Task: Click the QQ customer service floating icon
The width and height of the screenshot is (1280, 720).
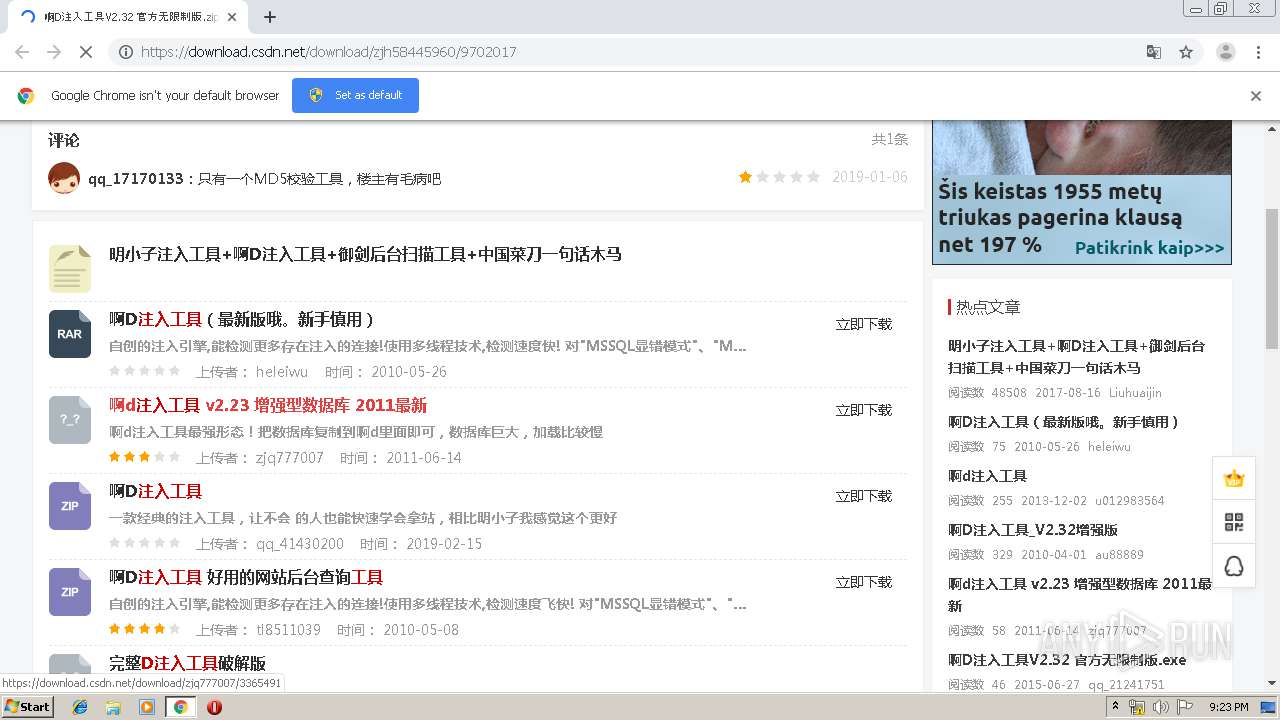Action: (1234, 566)
